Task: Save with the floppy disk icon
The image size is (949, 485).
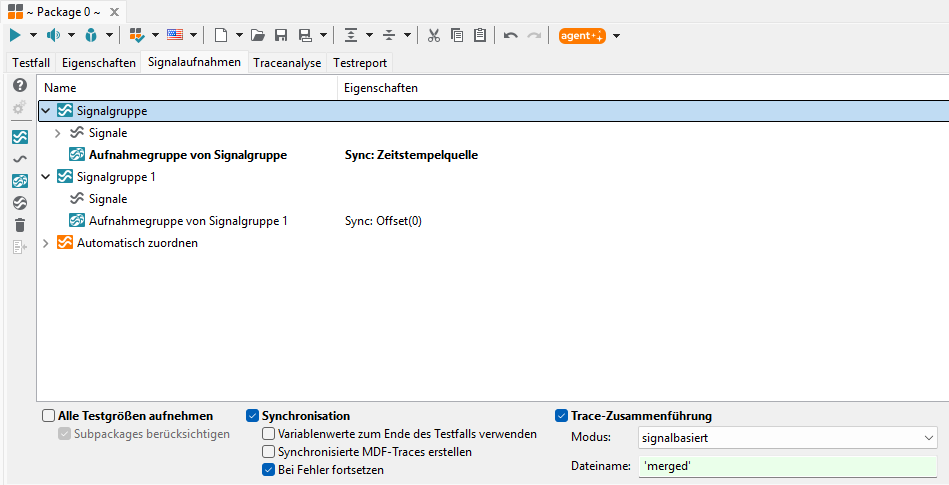Action: 281,36
